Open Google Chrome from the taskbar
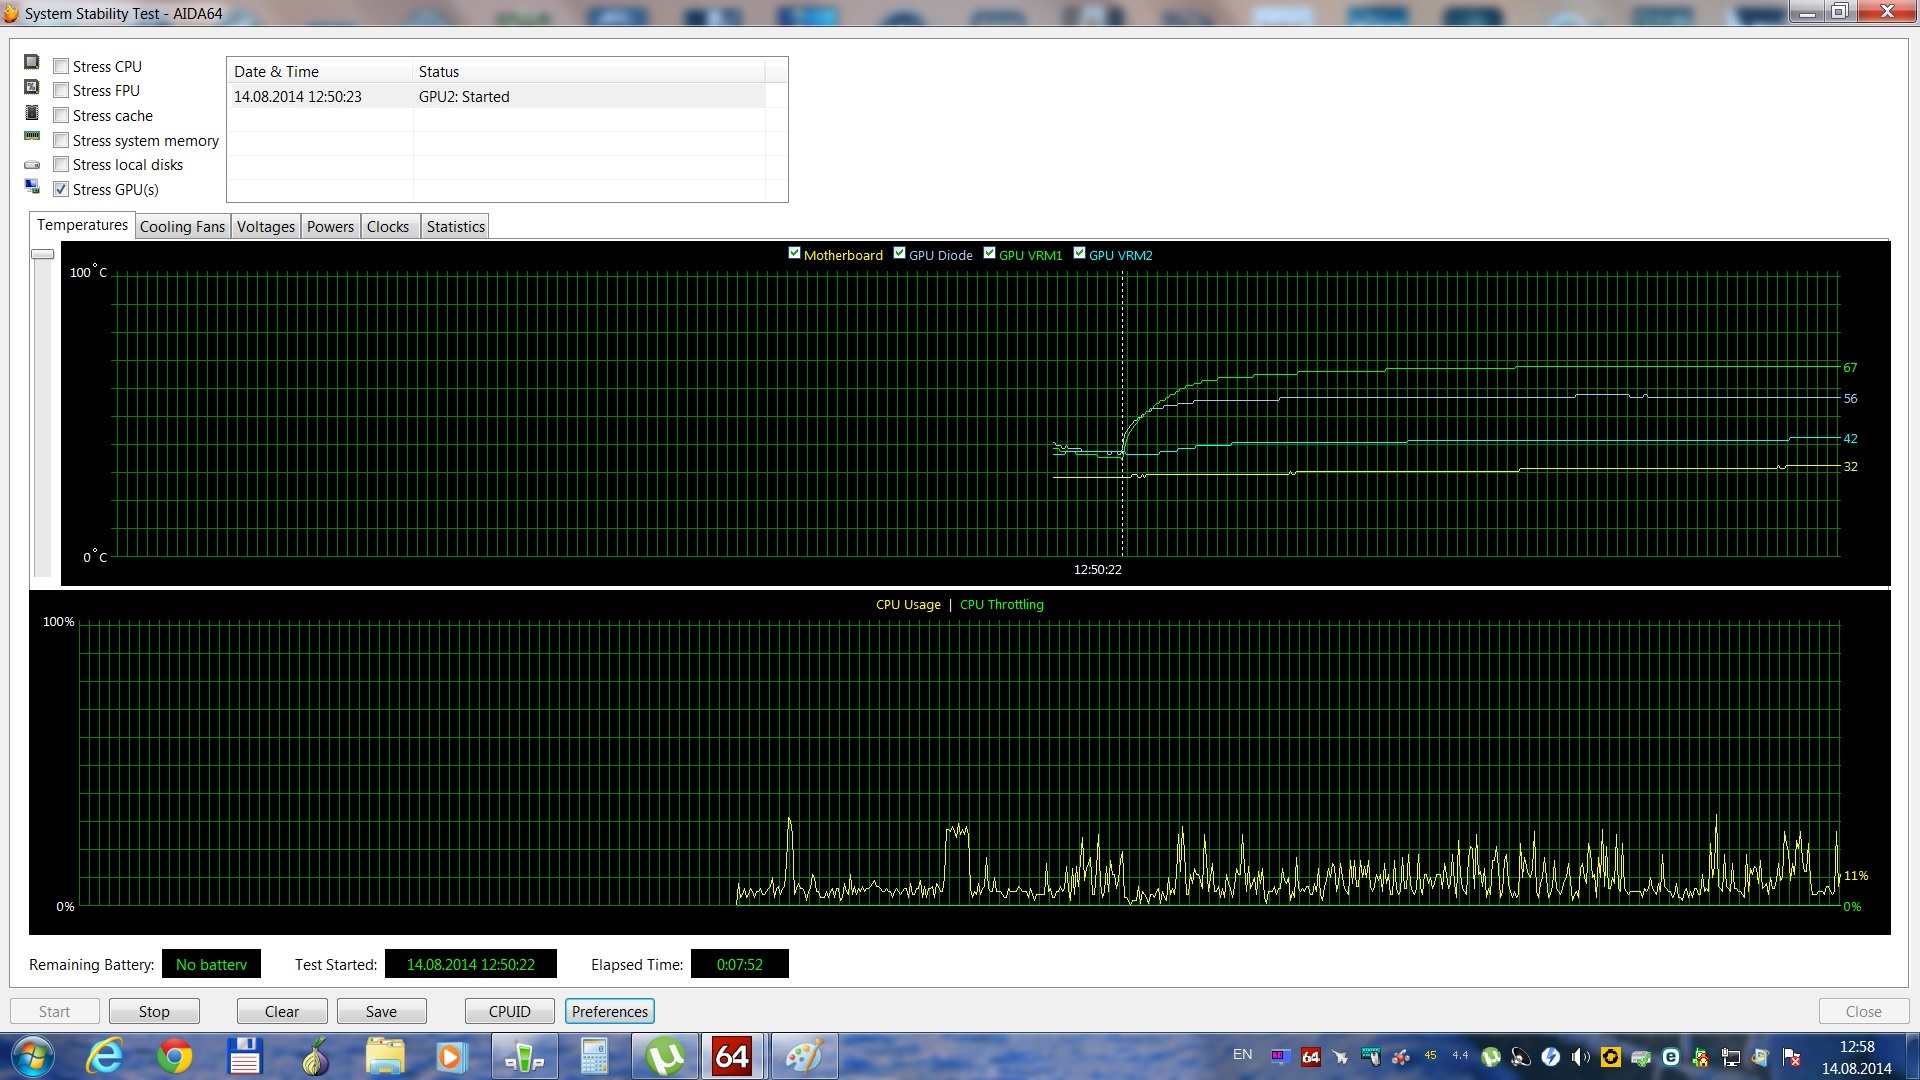 coord(174,1057)
